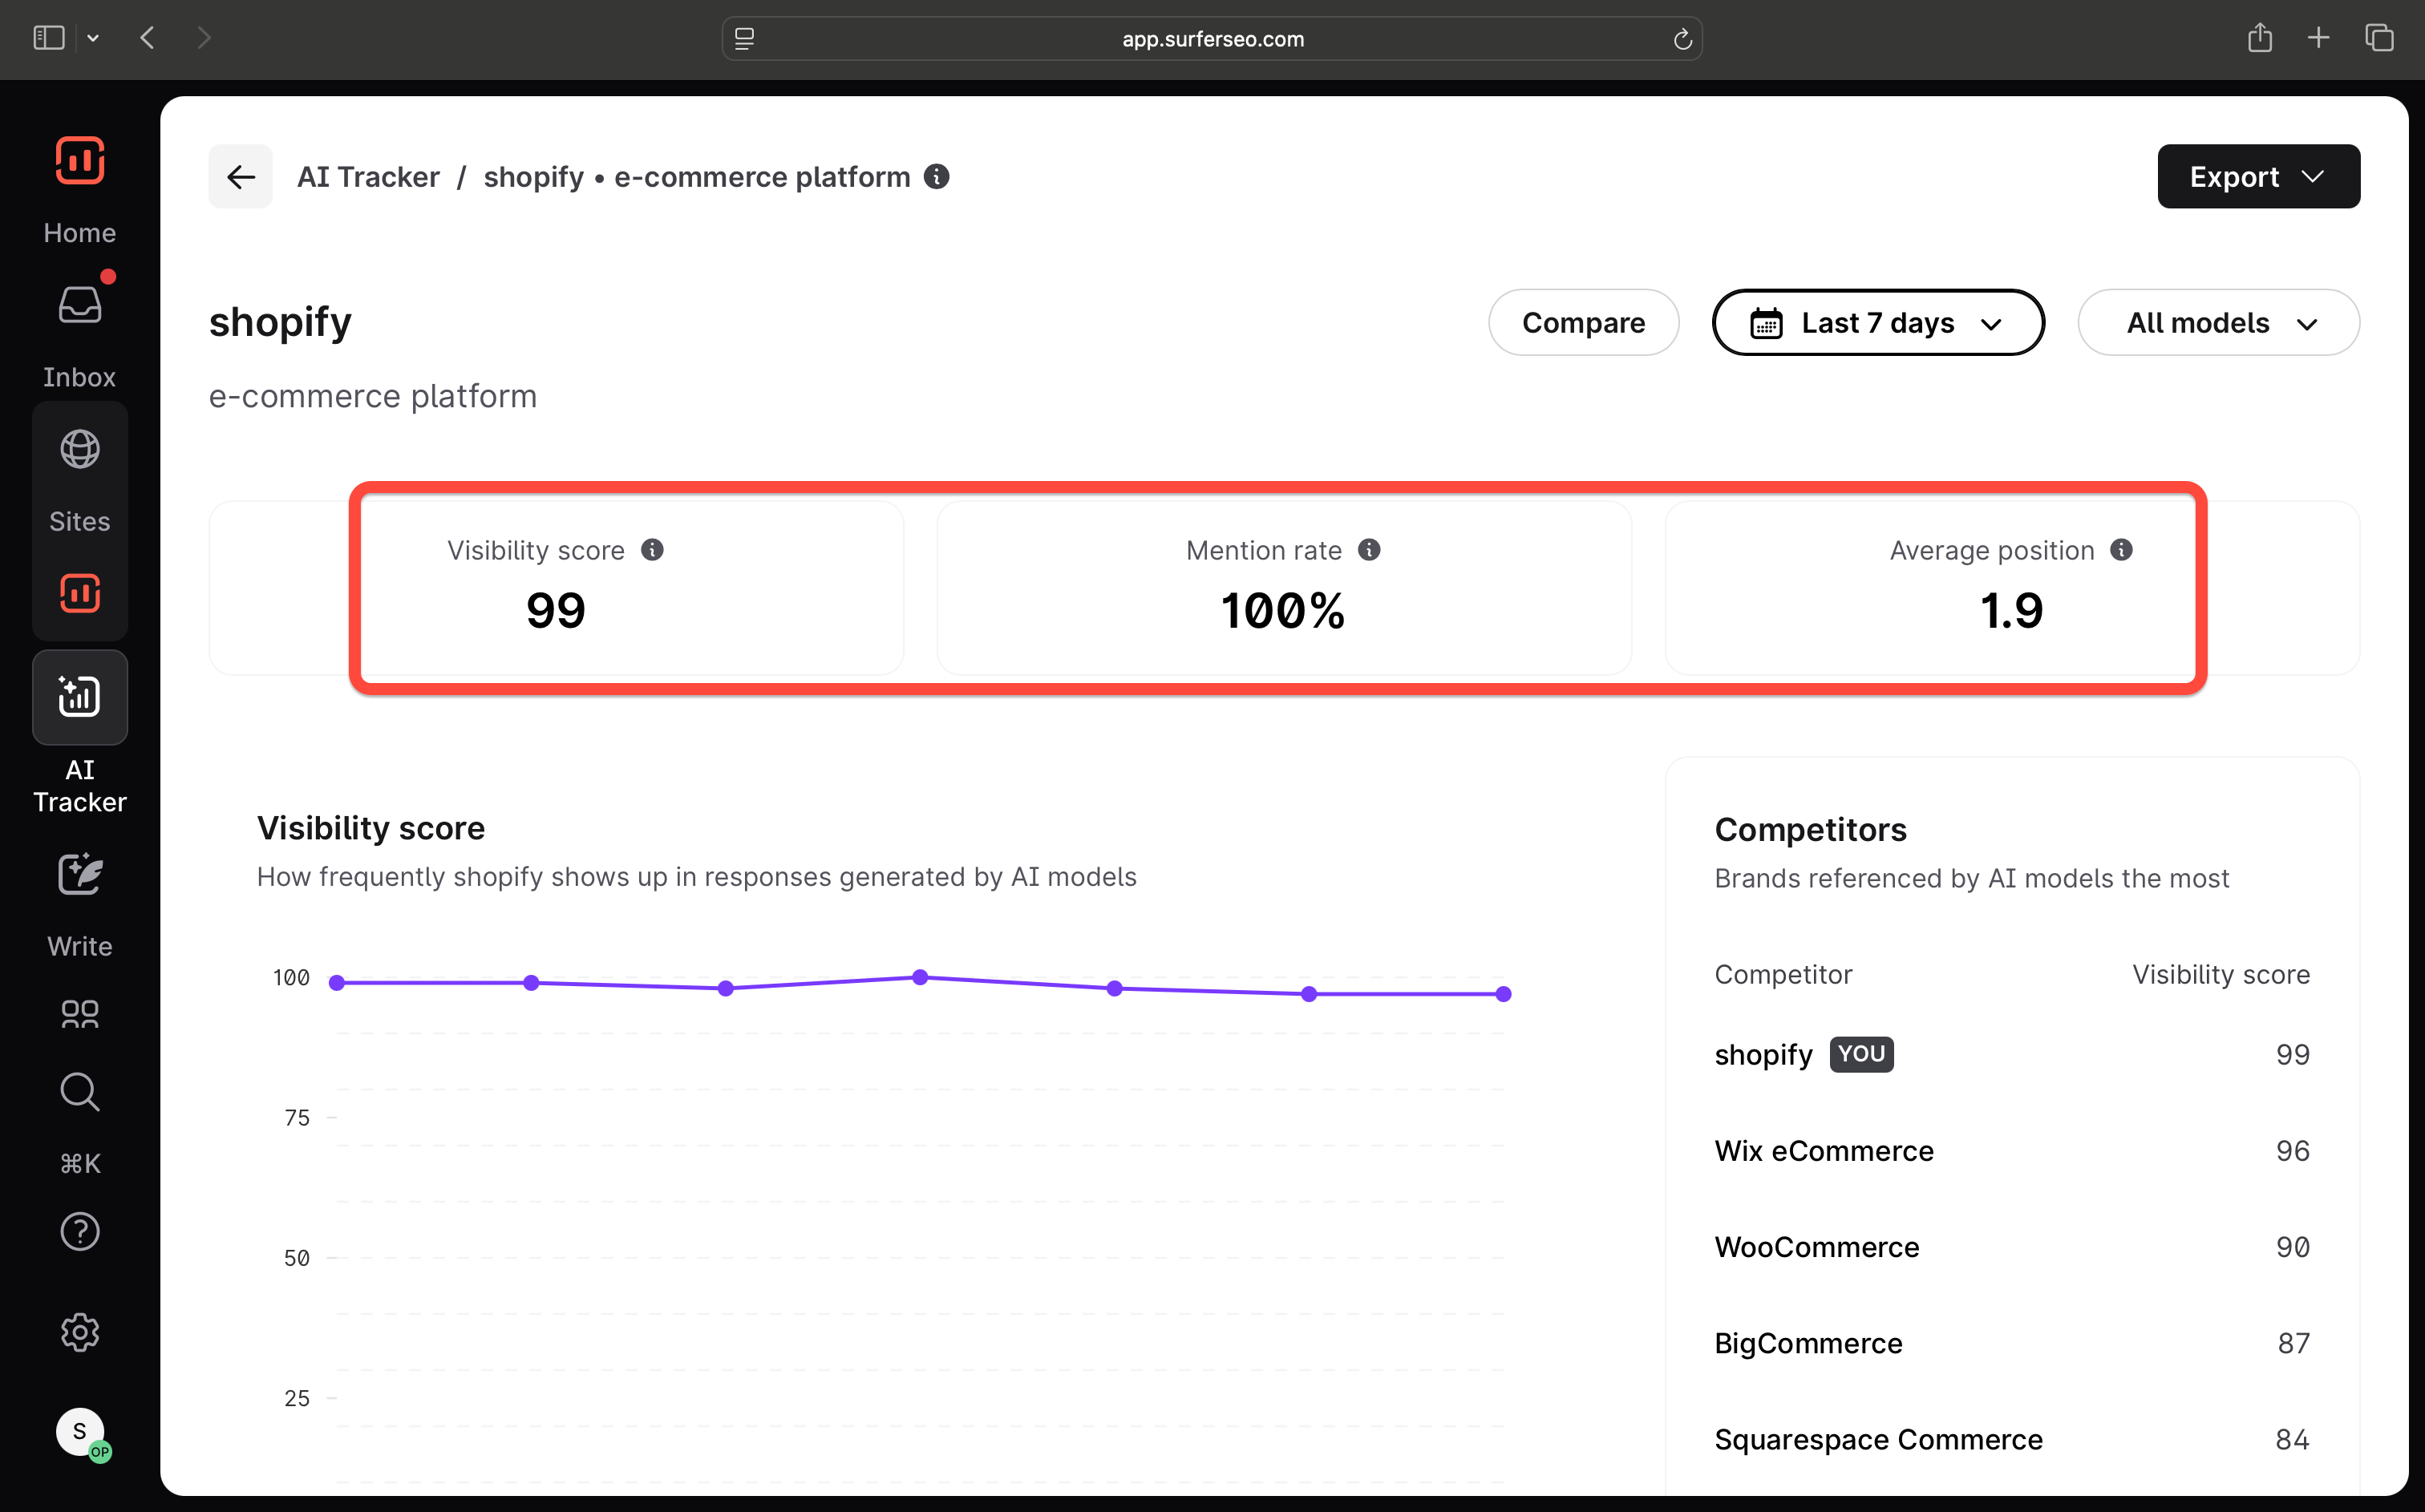Click the back arrow button
Image resolution: width=2425 pixels, height=1512 pixels.
tap(240, 177)
